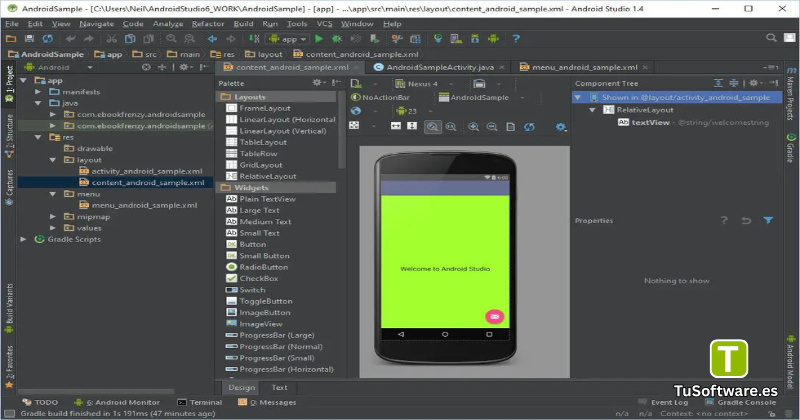
Task: Click the Save All toolbar icon
Action: click(x=29, y=39)
